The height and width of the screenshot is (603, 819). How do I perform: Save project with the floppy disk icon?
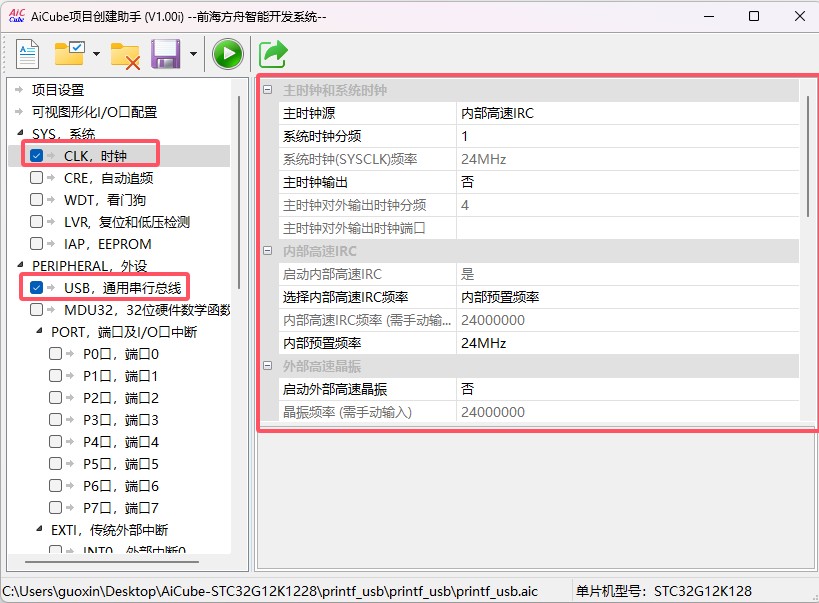(x=166, y=54)
